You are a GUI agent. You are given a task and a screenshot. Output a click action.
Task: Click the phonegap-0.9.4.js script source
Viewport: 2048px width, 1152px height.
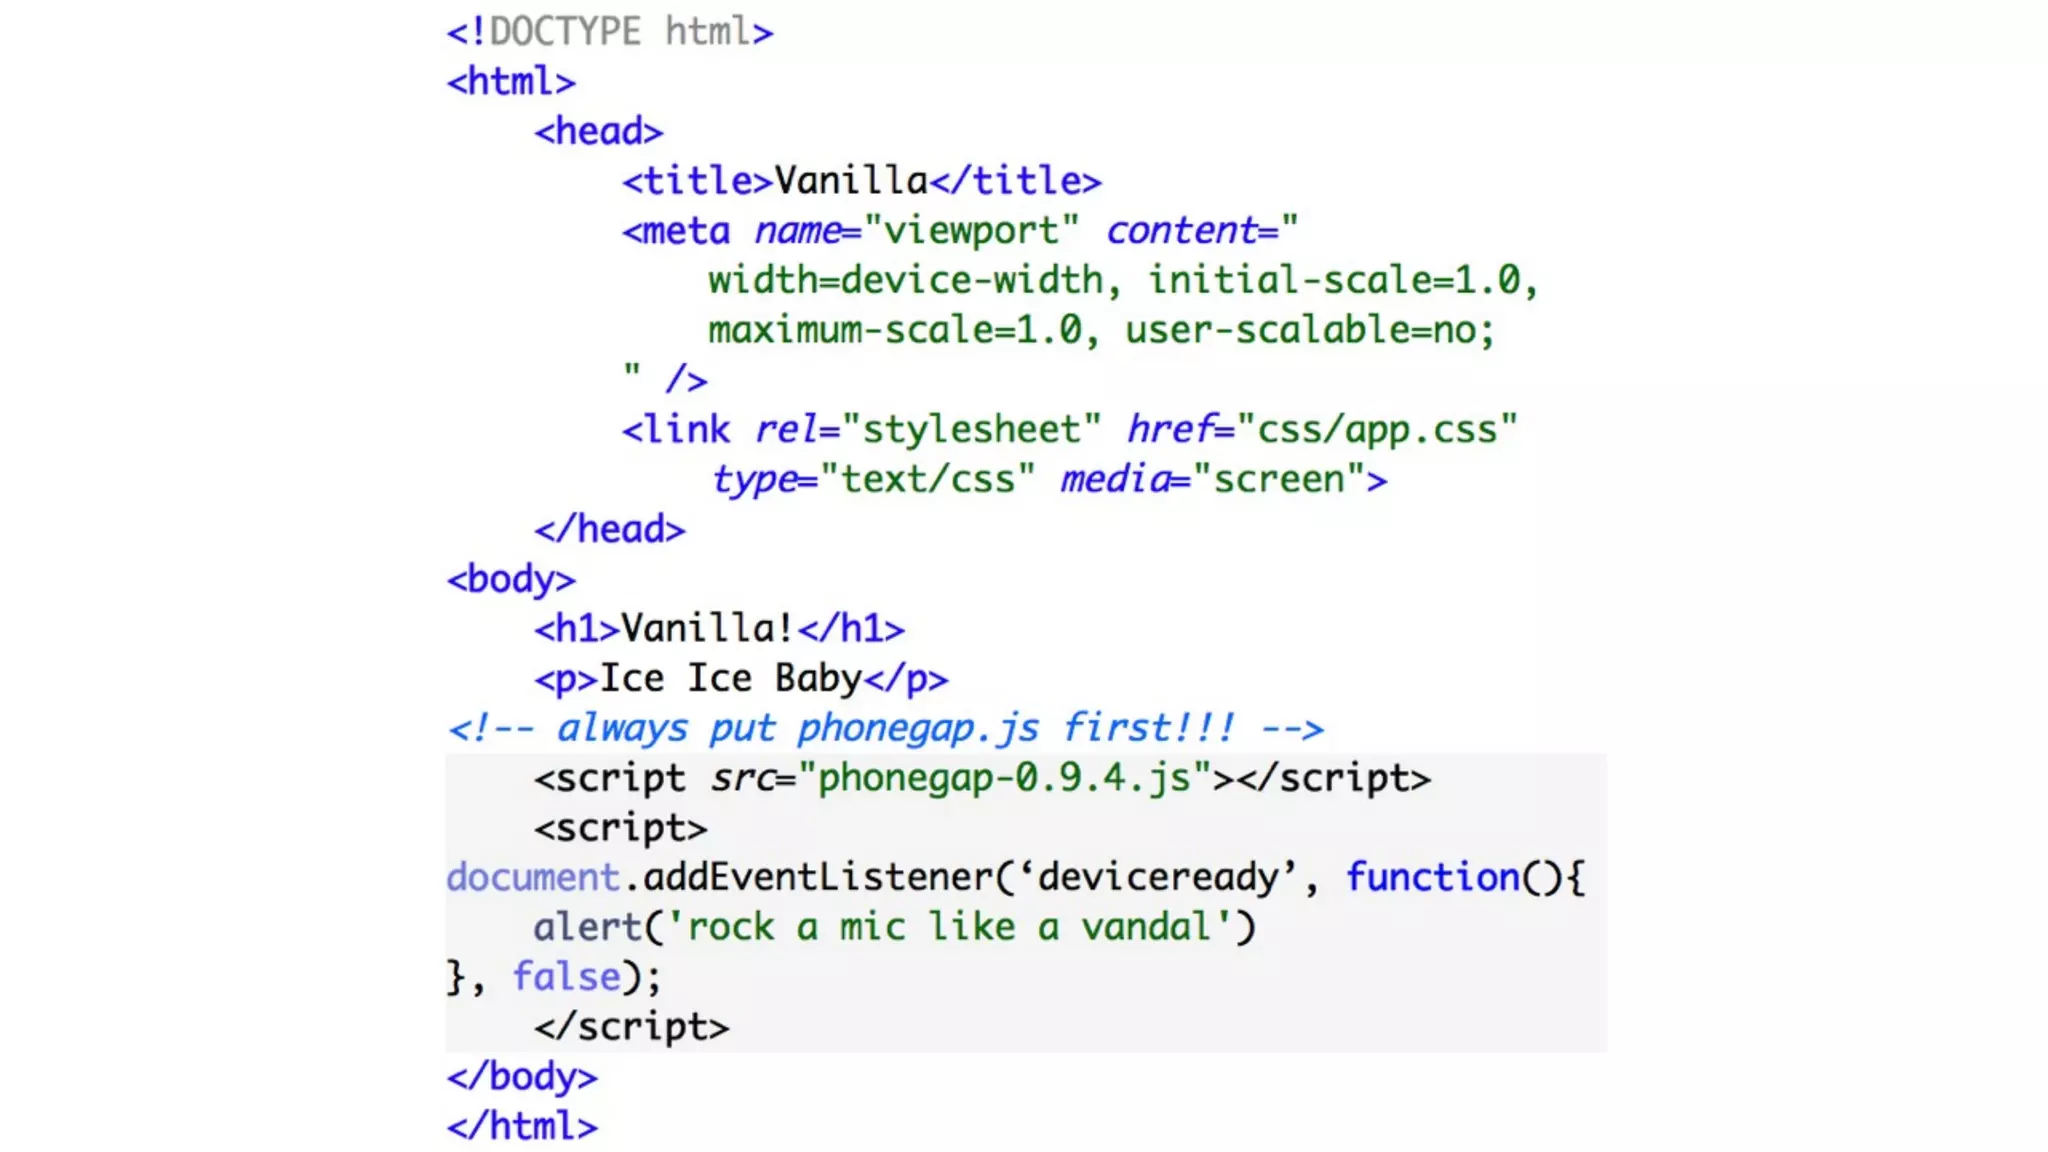1004,778
